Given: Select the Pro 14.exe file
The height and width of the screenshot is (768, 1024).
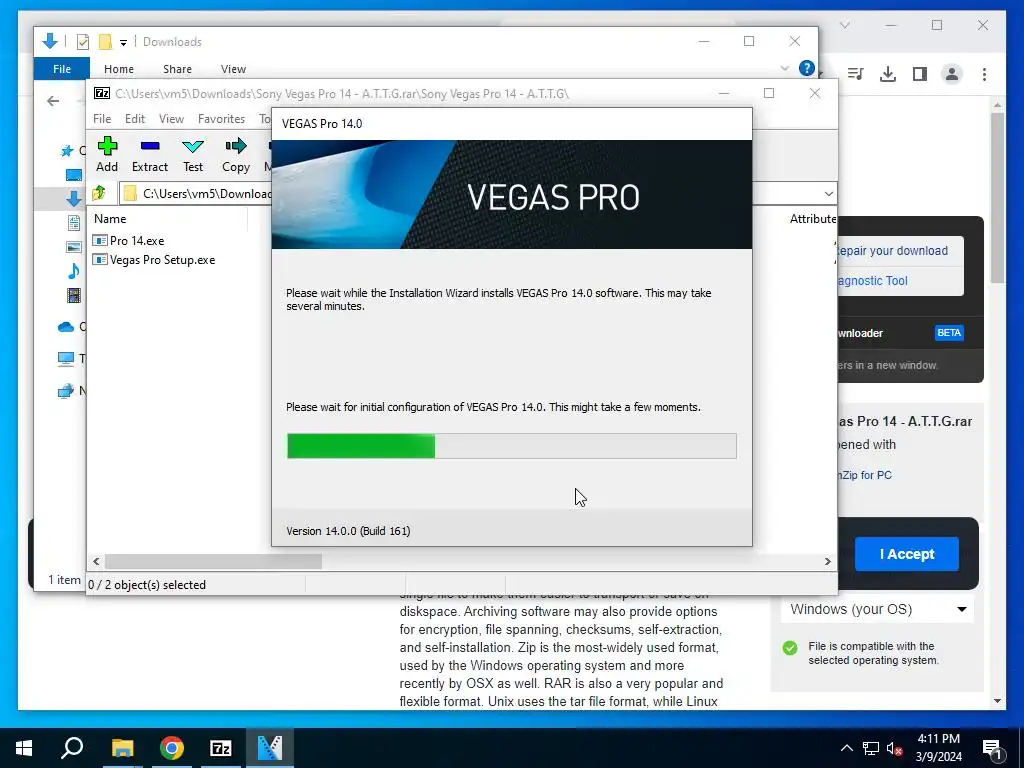Looking at the screenshot, I should [129, 241].
